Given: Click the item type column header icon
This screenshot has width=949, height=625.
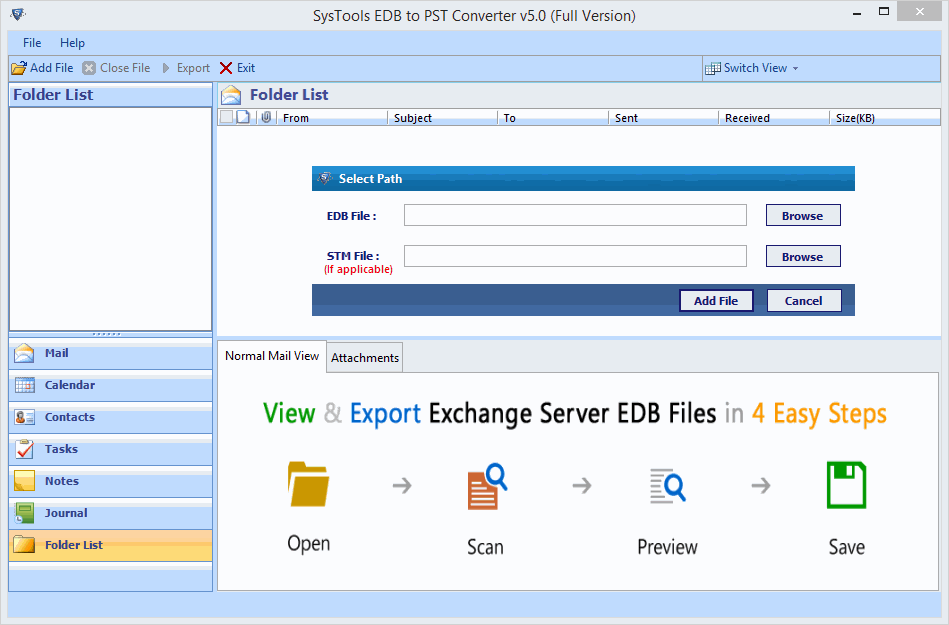Looking at the screenshot, I should click(243, 117).
